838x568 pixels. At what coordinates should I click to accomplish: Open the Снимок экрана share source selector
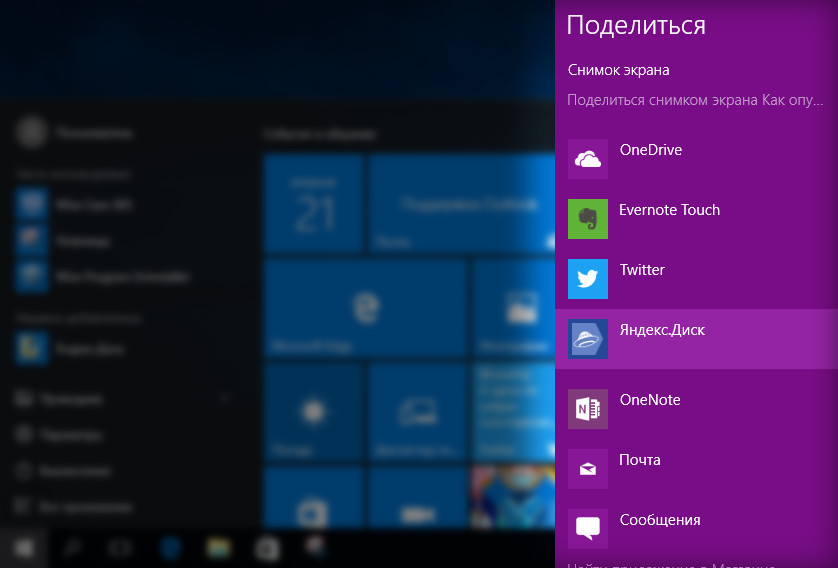pyautogui.click(x=618, y=70)
